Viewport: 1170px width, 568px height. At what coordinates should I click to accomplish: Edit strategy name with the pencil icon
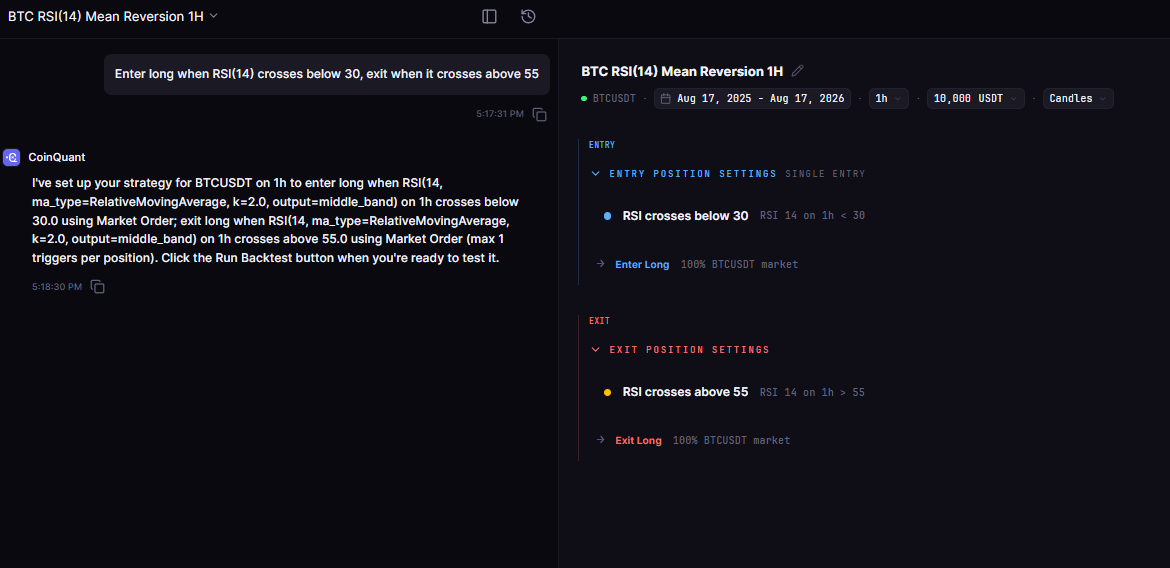[x=798, y=71]
